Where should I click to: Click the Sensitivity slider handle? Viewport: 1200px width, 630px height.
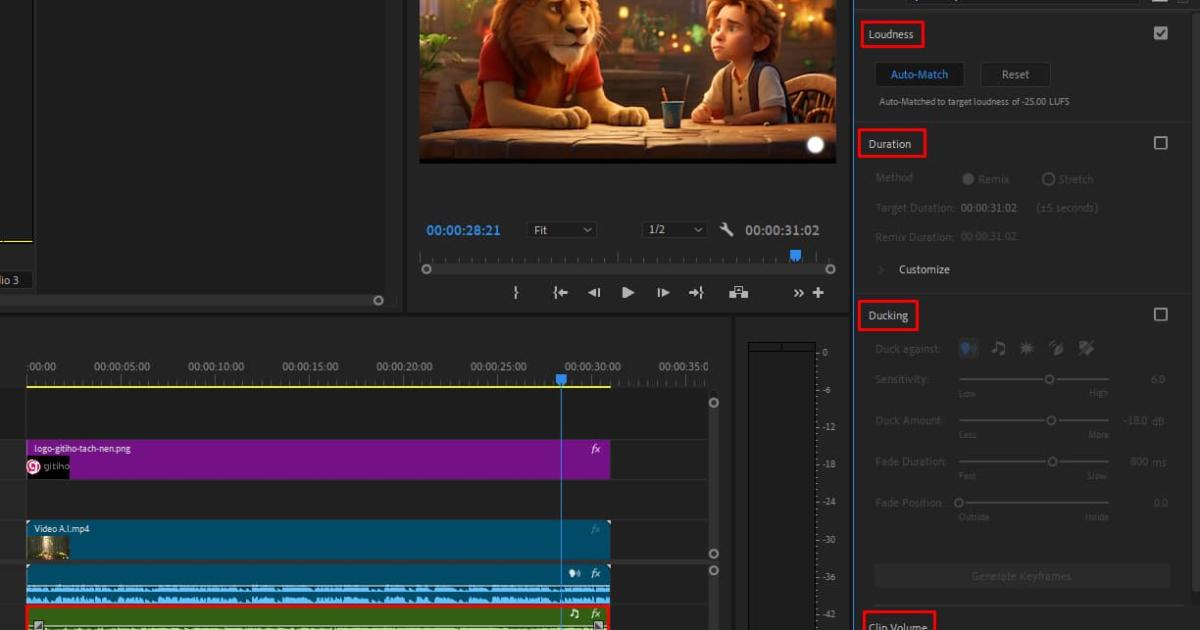(x=1049, y=379)
